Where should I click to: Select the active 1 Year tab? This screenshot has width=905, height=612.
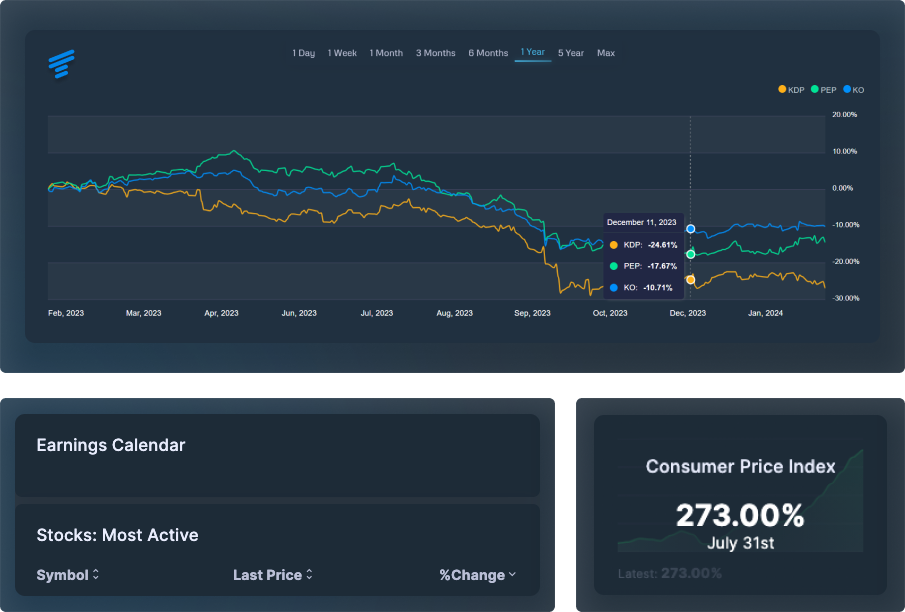[x=532, y=53]
